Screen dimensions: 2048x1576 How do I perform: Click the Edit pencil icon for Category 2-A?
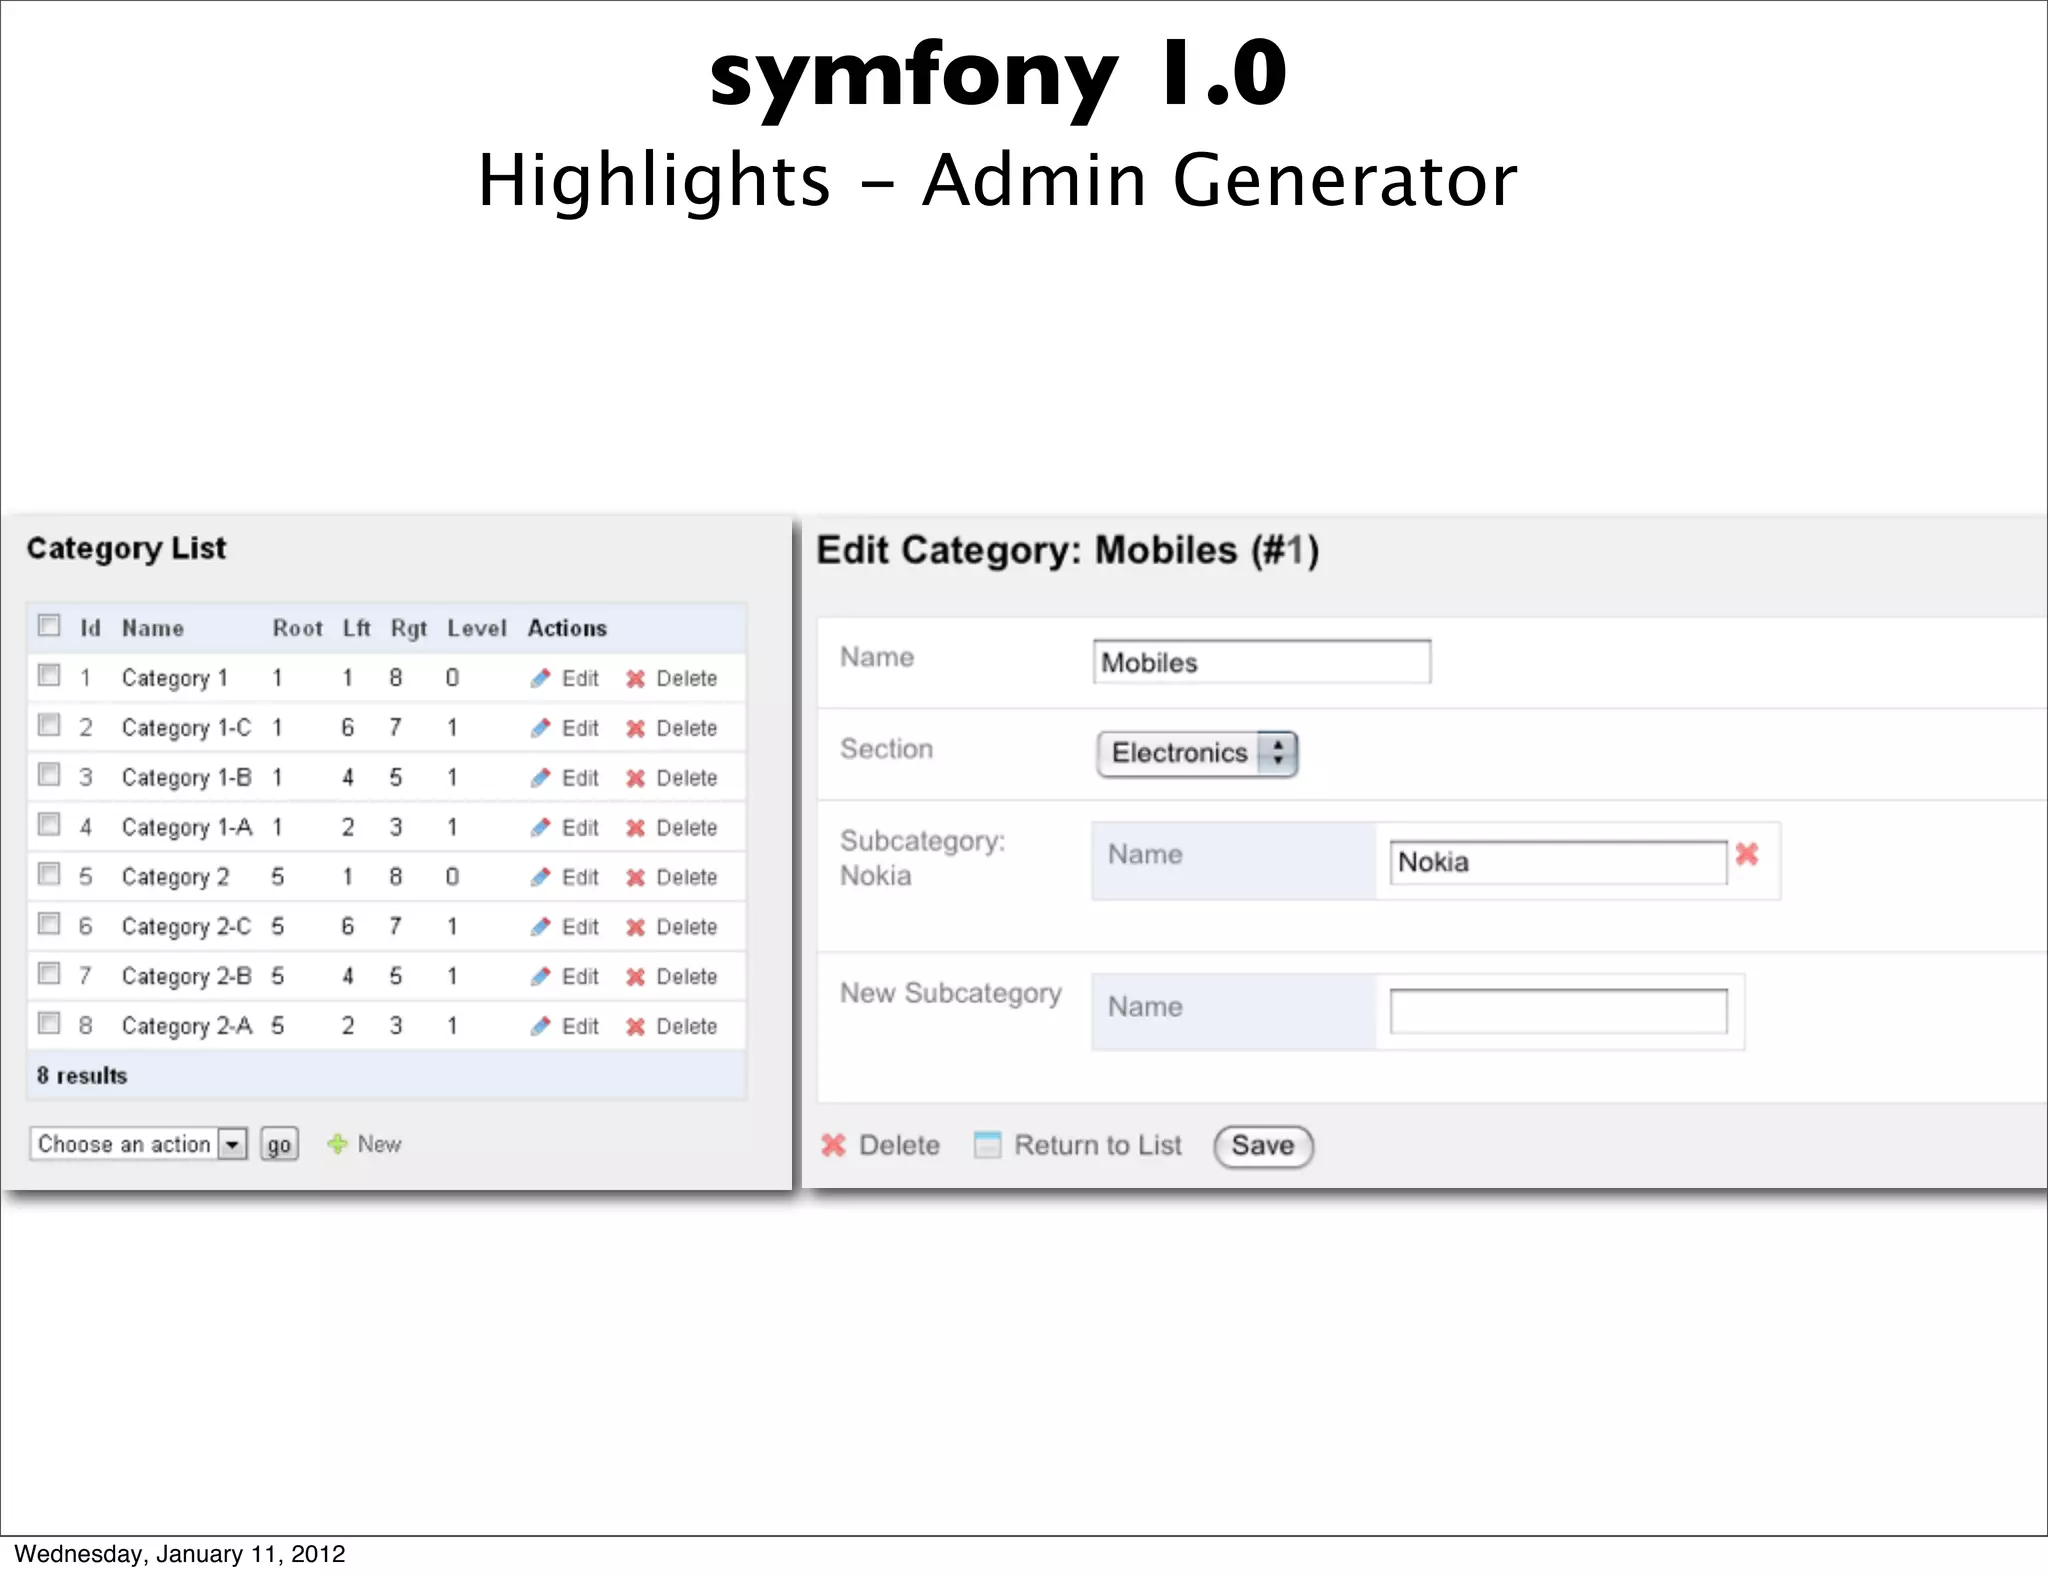point(540,1026)
